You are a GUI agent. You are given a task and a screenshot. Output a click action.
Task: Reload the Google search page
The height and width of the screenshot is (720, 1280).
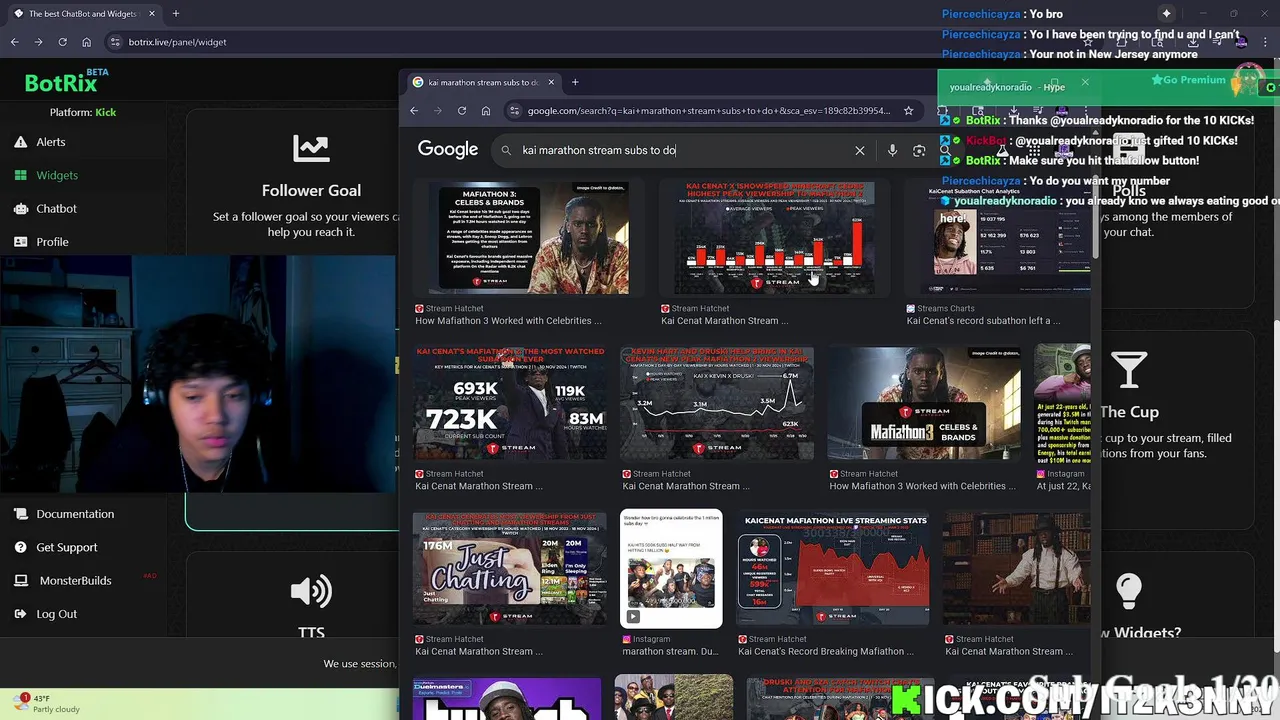[x=462, y=111]
